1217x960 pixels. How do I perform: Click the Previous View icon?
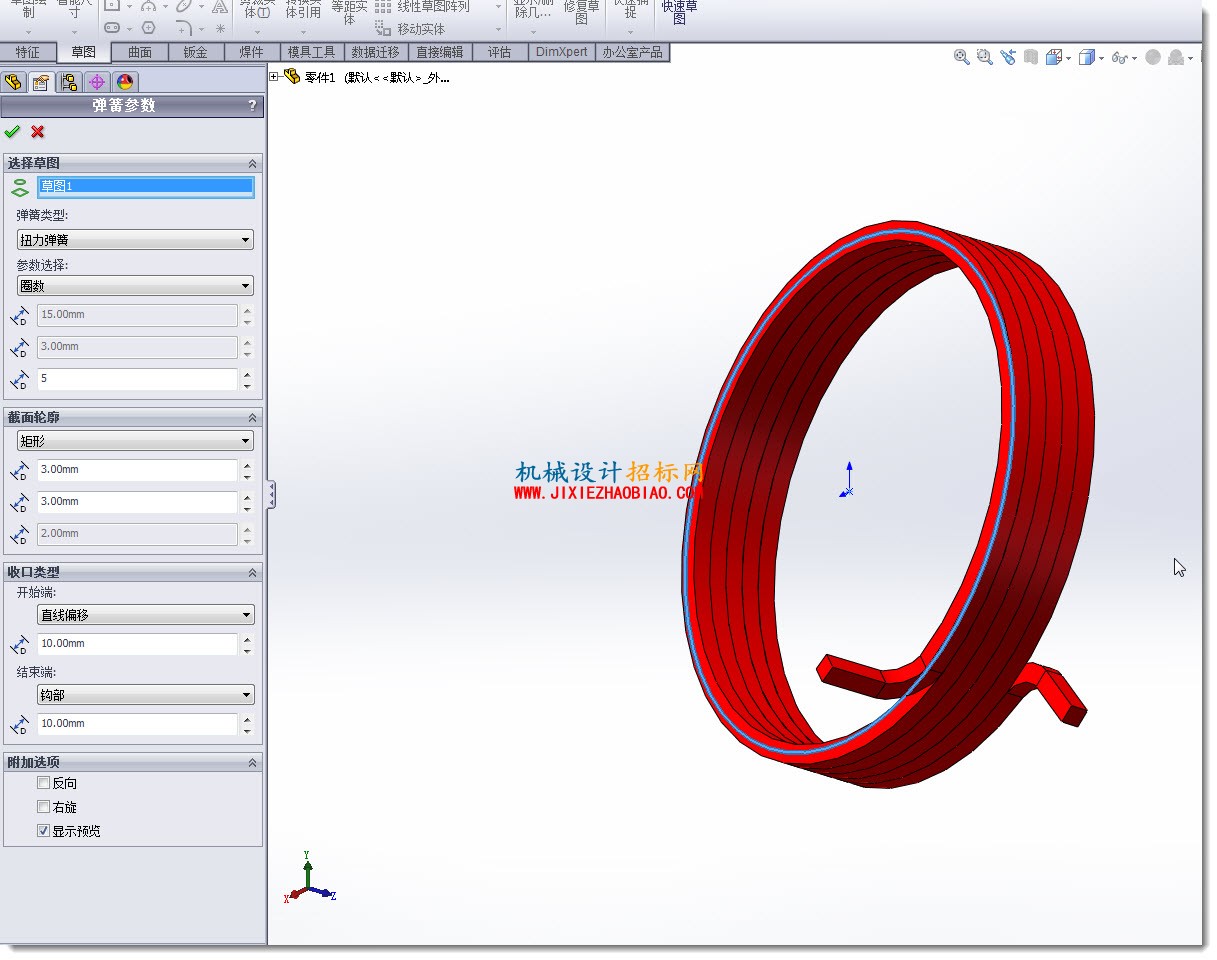tap(1008, 58)
